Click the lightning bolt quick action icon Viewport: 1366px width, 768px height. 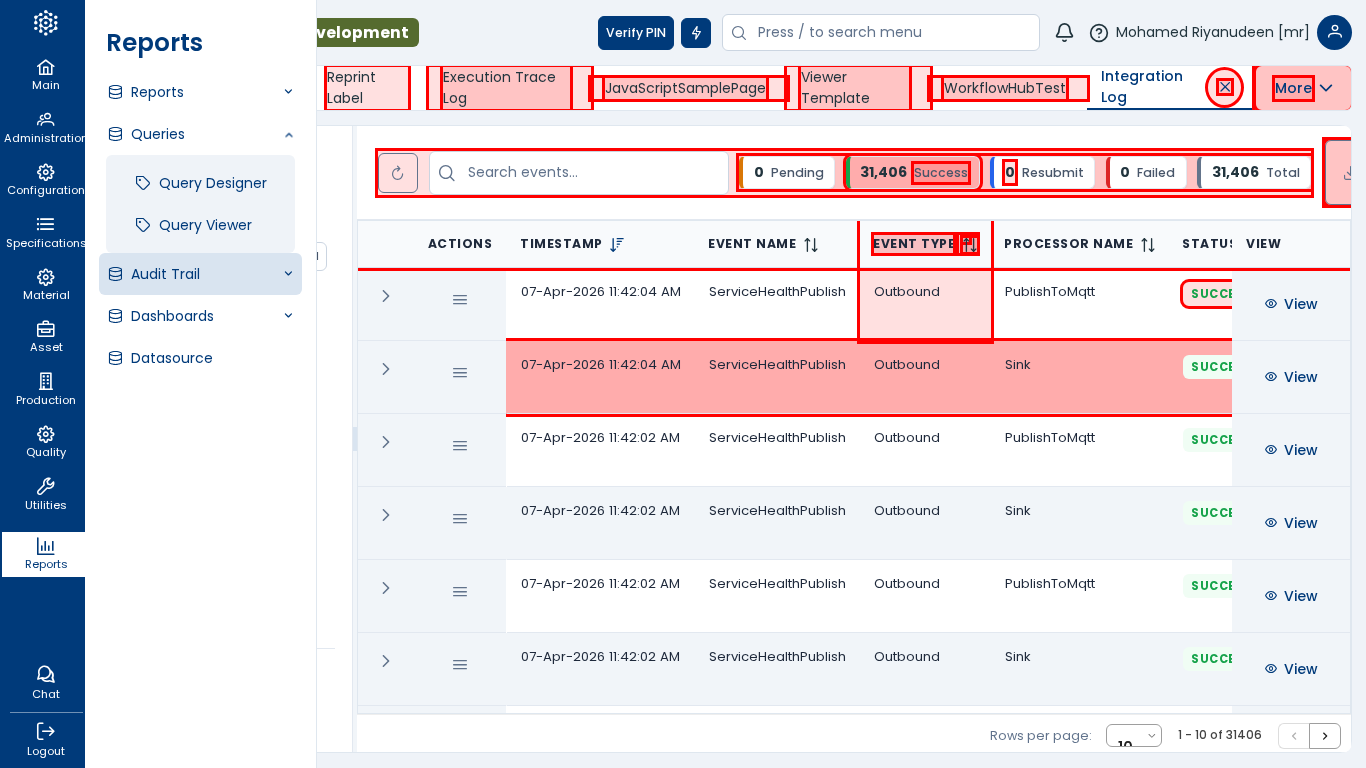tap(696, 33)
